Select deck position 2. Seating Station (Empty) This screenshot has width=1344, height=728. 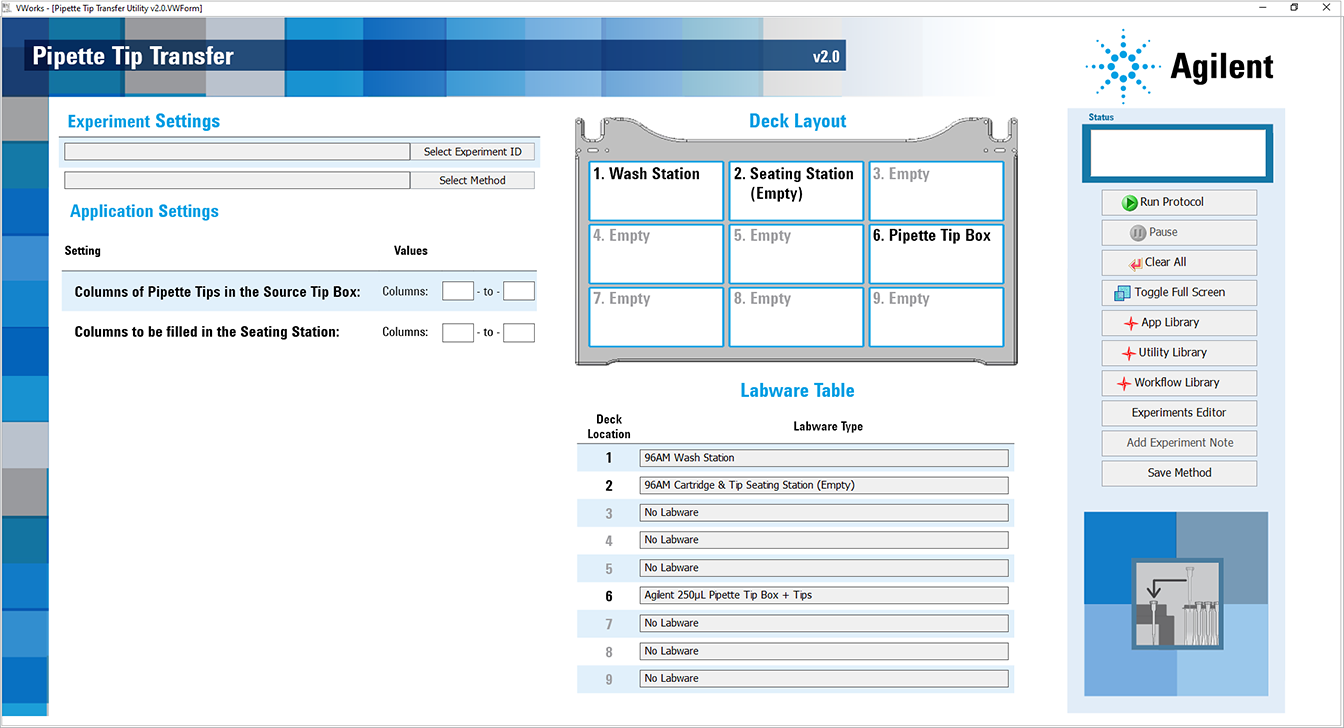[x=796, y=191]
